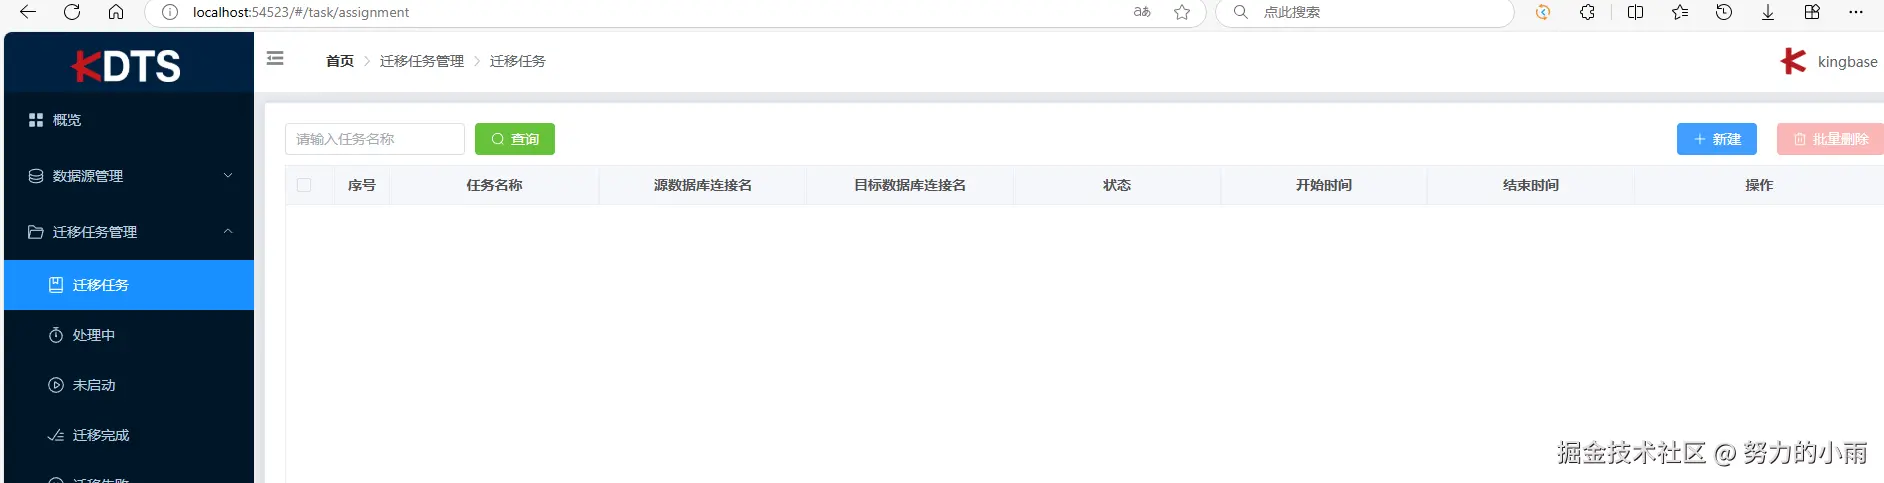Click the 目标数据库连接名 column header
1884x483 pixels.
point(910,185)
